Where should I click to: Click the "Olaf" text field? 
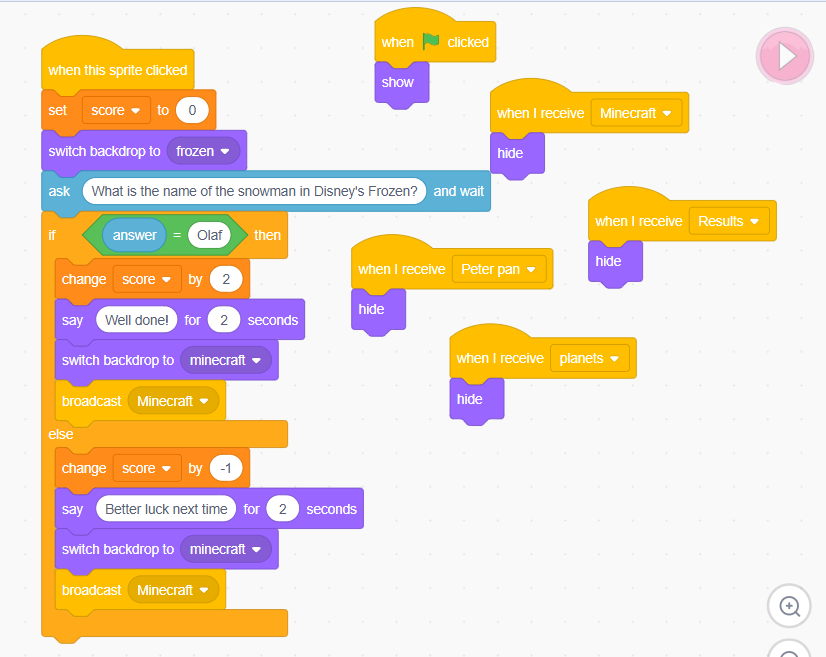[x=209, y=235]
